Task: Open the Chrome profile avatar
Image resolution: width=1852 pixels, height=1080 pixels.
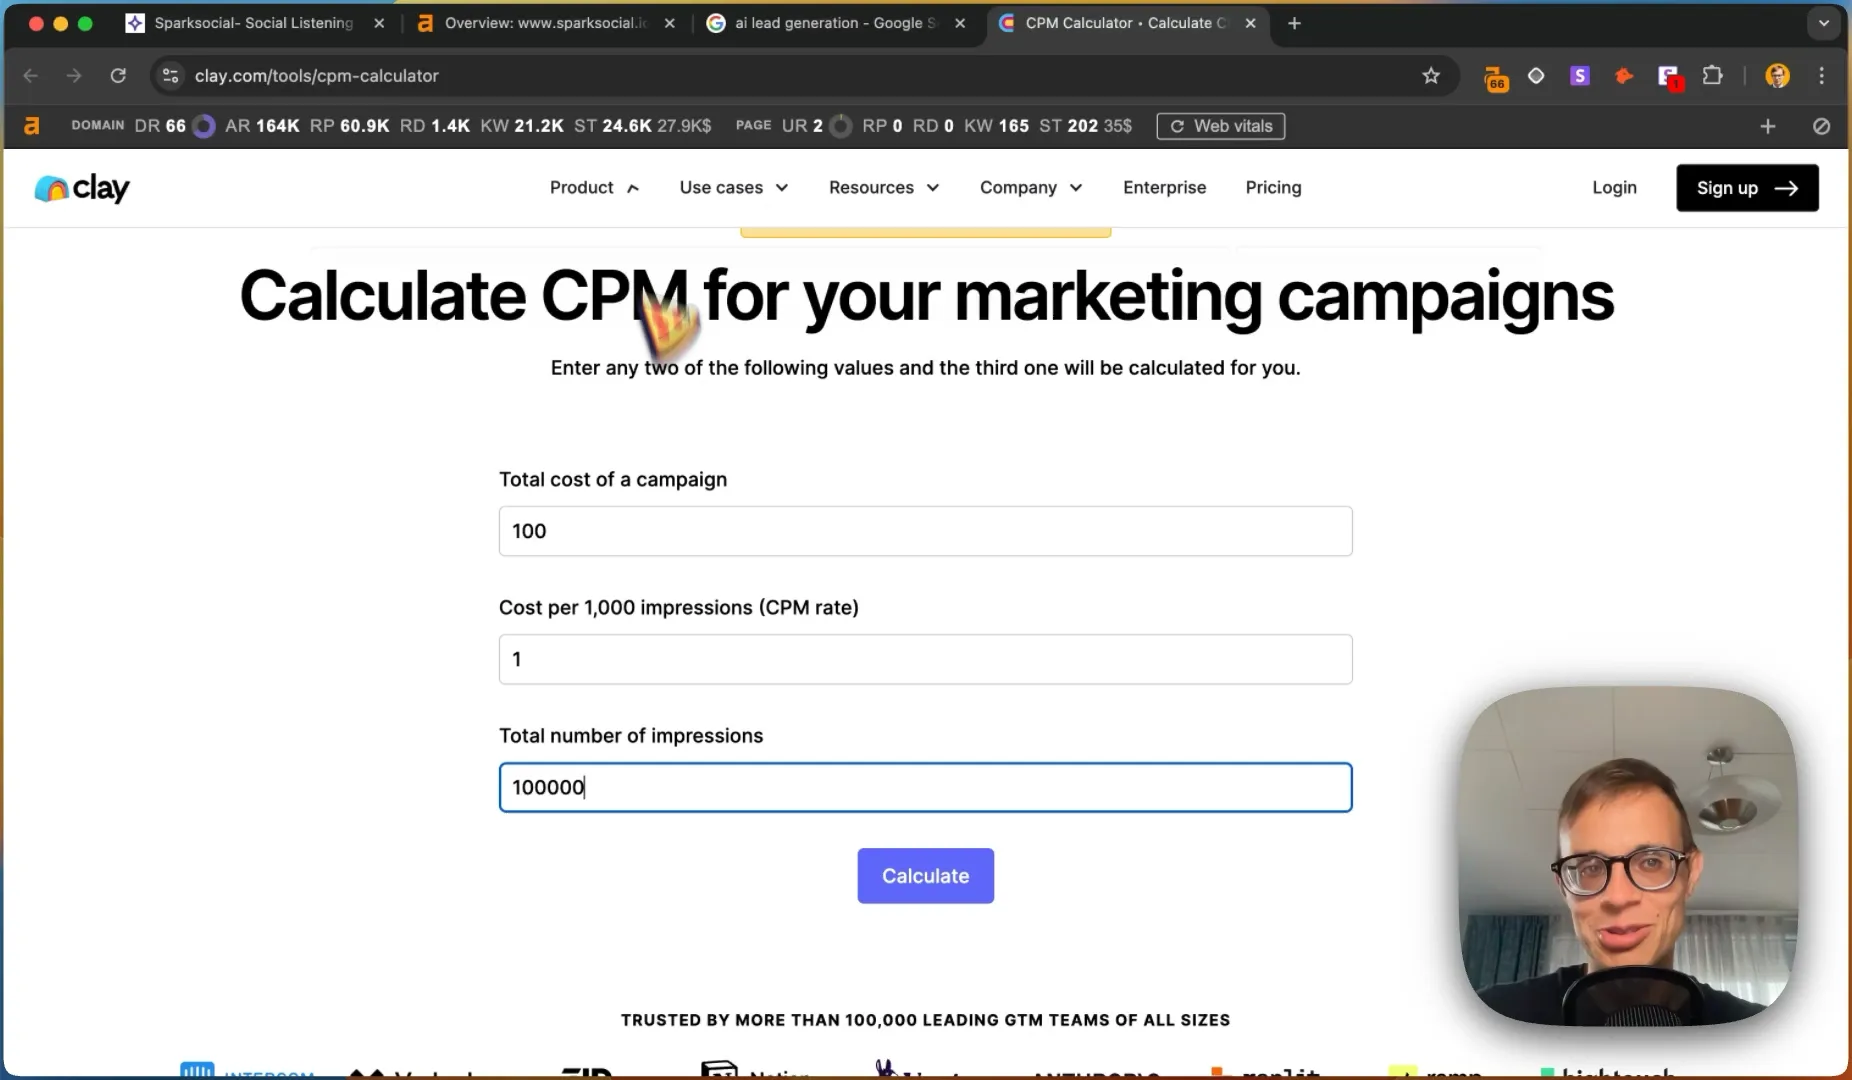Action: tap(1777, 76)
